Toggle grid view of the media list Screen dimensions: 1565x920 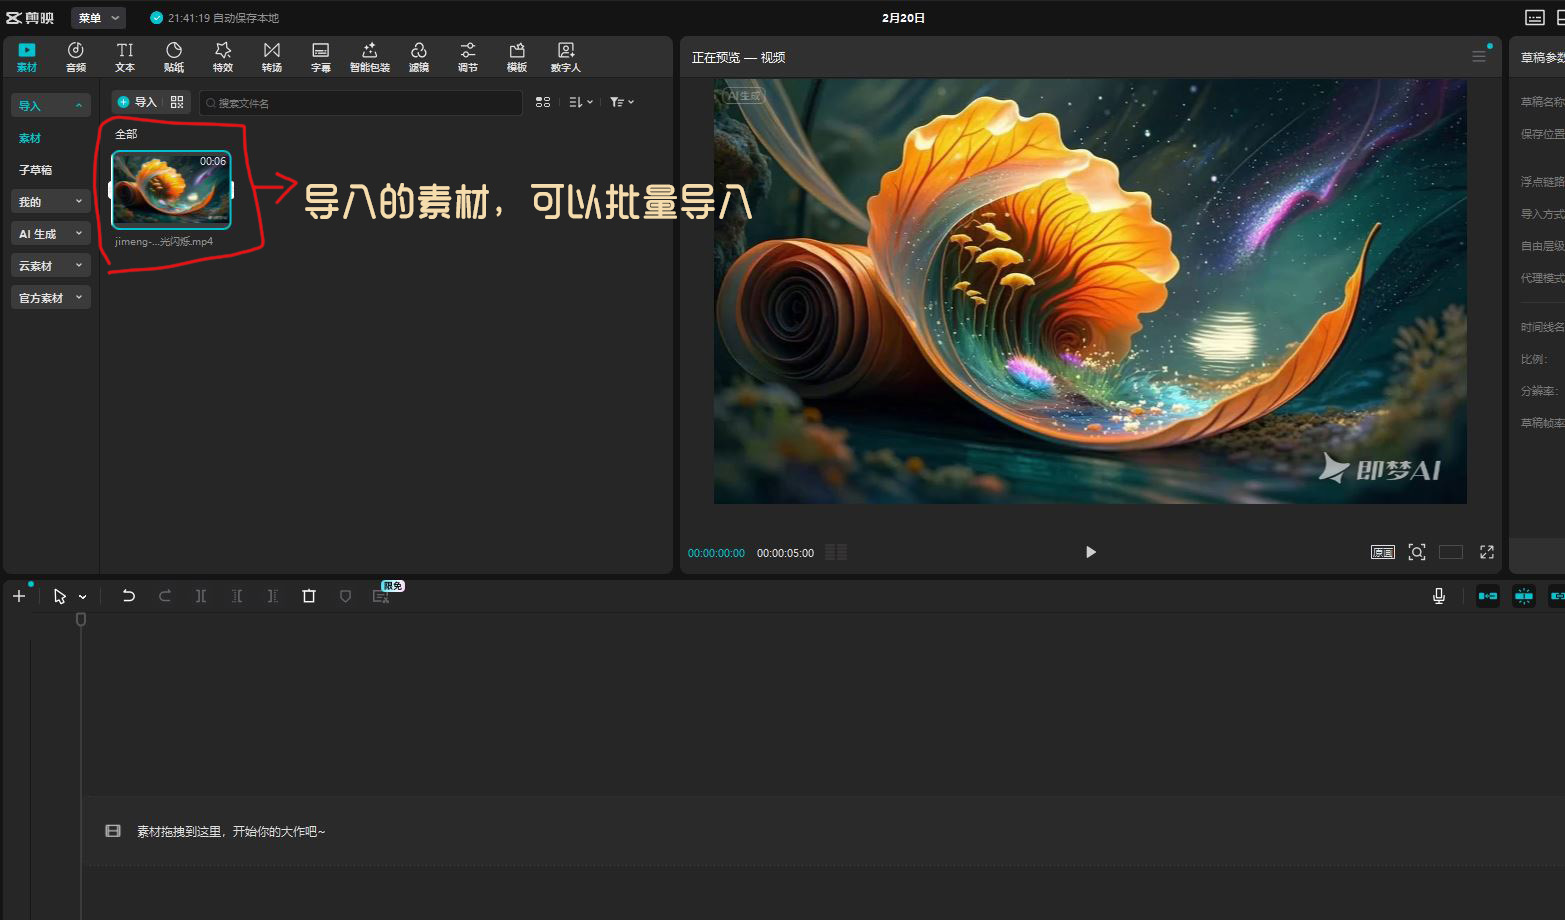[x=543, y=102]
